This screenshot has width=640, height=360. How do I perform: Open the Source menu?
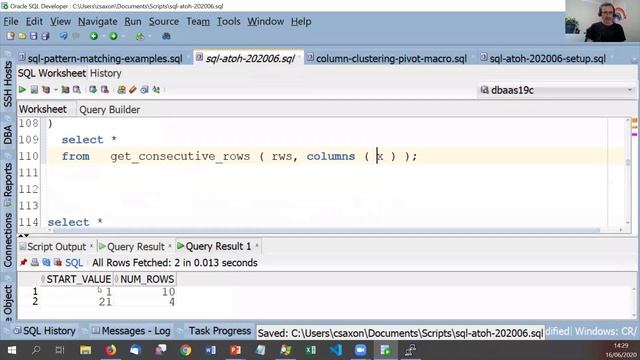(164, 21)
